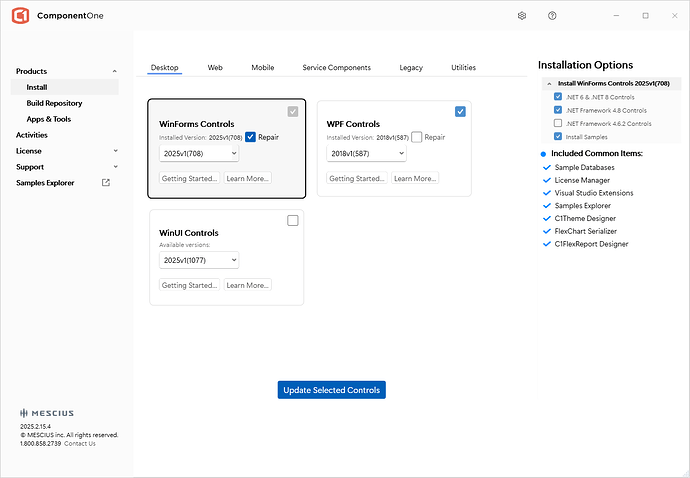Open the Contact Us link
The height and width of the screenshot is (478, 690).
click(x=80, y=444)
